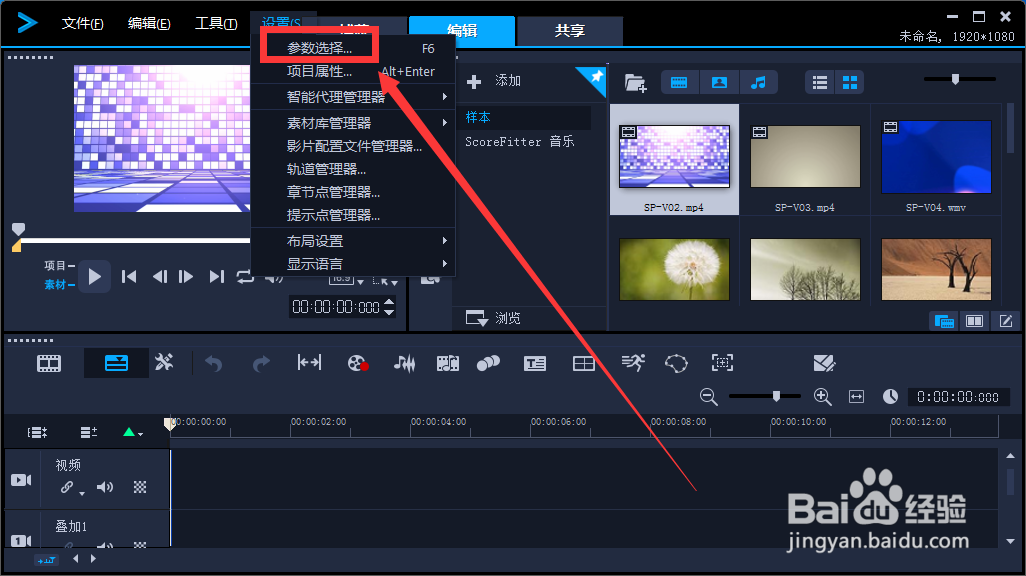The width and height of the screenshot is (1026, 576).
Task: Step to next frame
Action: tap(186, 277)
